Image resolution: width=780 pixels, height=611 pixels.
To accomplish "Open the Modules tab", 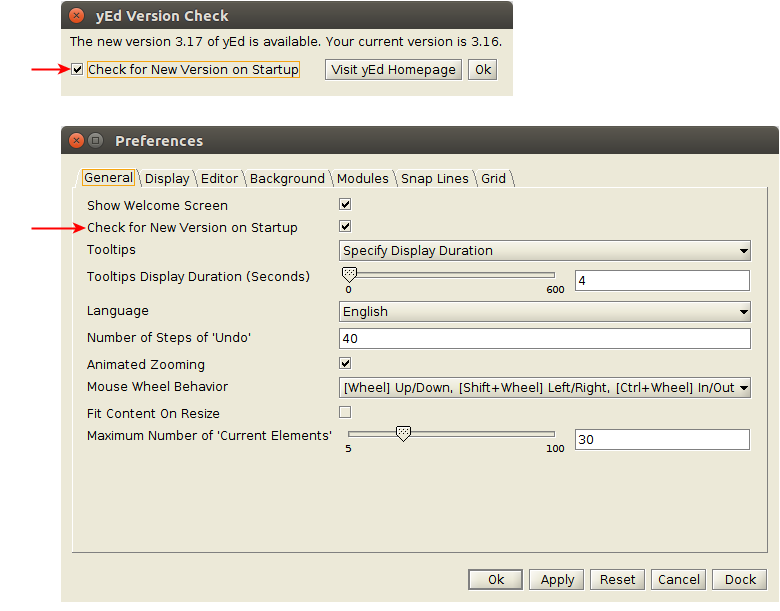I will tap(363, 179).
